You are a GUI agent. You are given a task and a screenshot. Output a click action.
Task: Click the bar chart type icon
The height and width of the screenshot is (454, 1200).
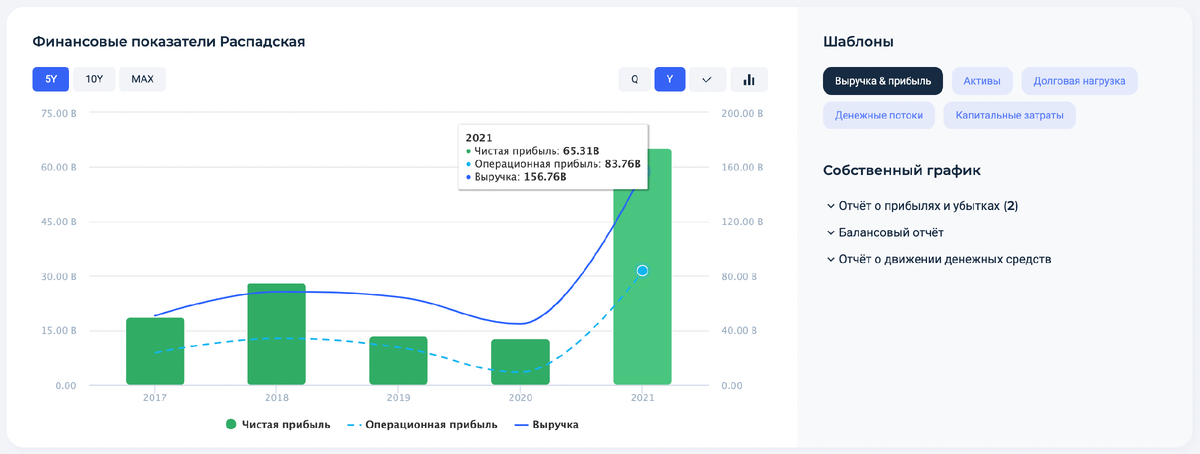pyautogui.click(x=749, y=79)
